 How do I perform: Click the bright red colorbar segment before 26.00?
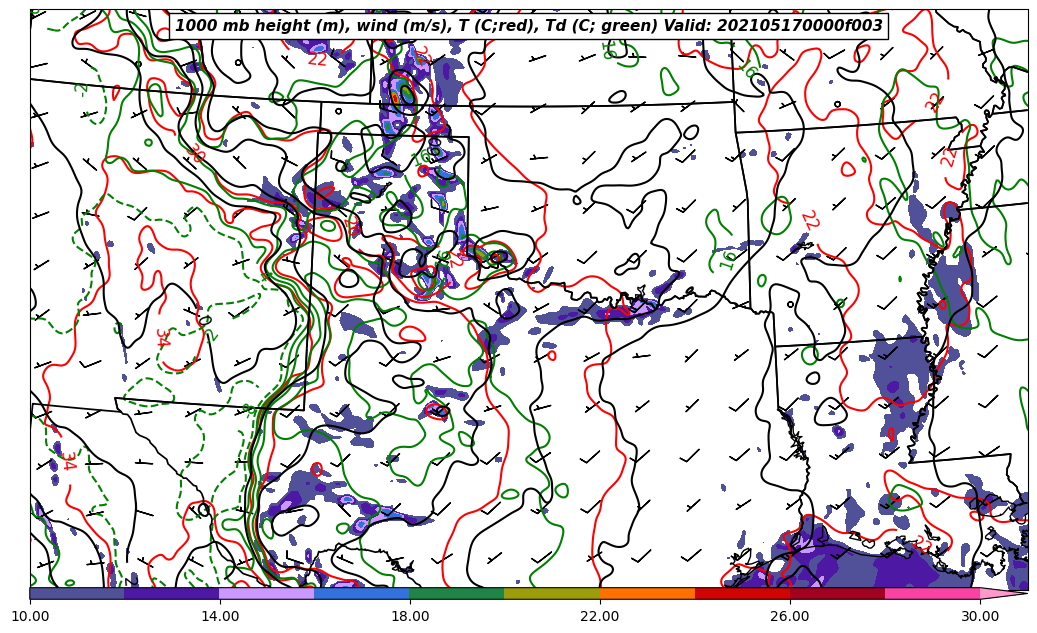(743, 593)
